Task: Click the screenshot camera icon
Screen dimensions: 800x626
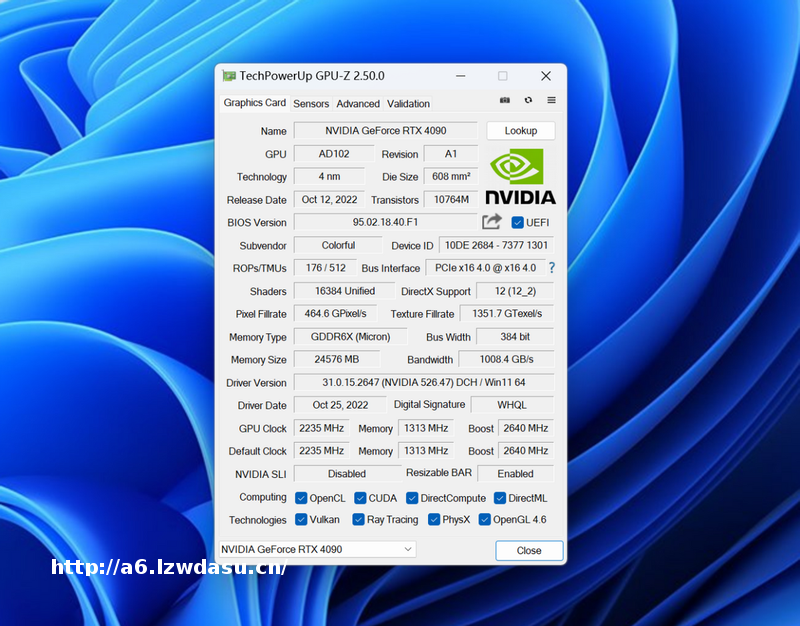Action: pyautogui.click(x=505, y=101)
